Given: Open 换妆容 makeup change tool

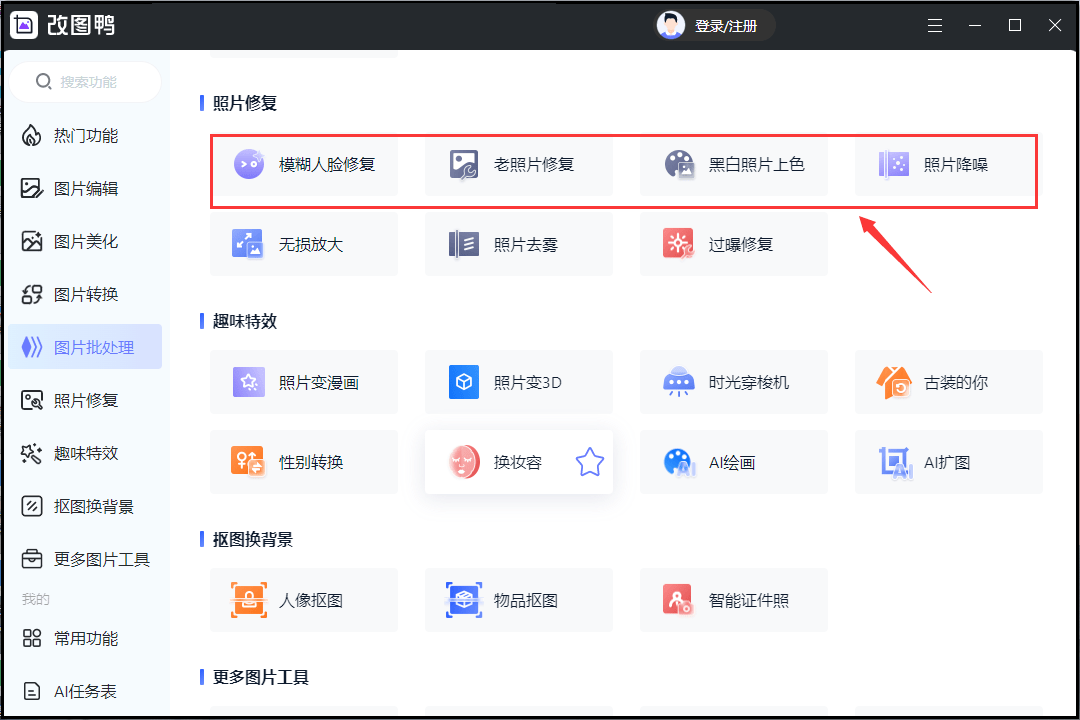Looking at the screenshot, I should [519, 462].
